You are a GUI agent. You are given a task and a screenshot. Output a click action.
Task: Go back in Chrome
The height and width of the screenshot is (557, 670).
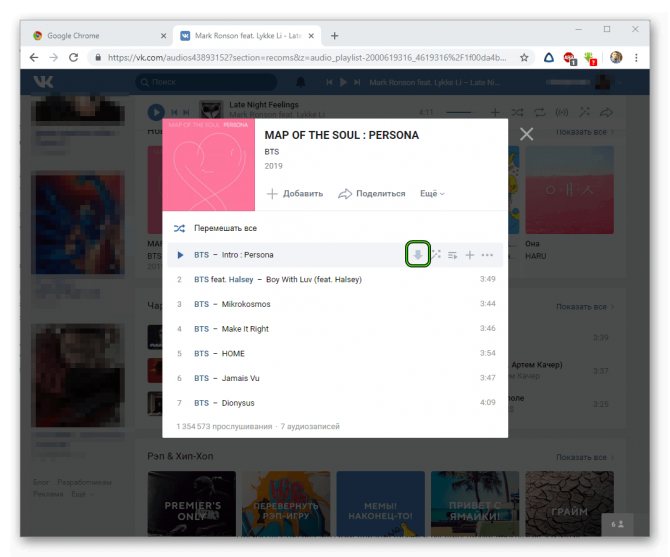34,57
